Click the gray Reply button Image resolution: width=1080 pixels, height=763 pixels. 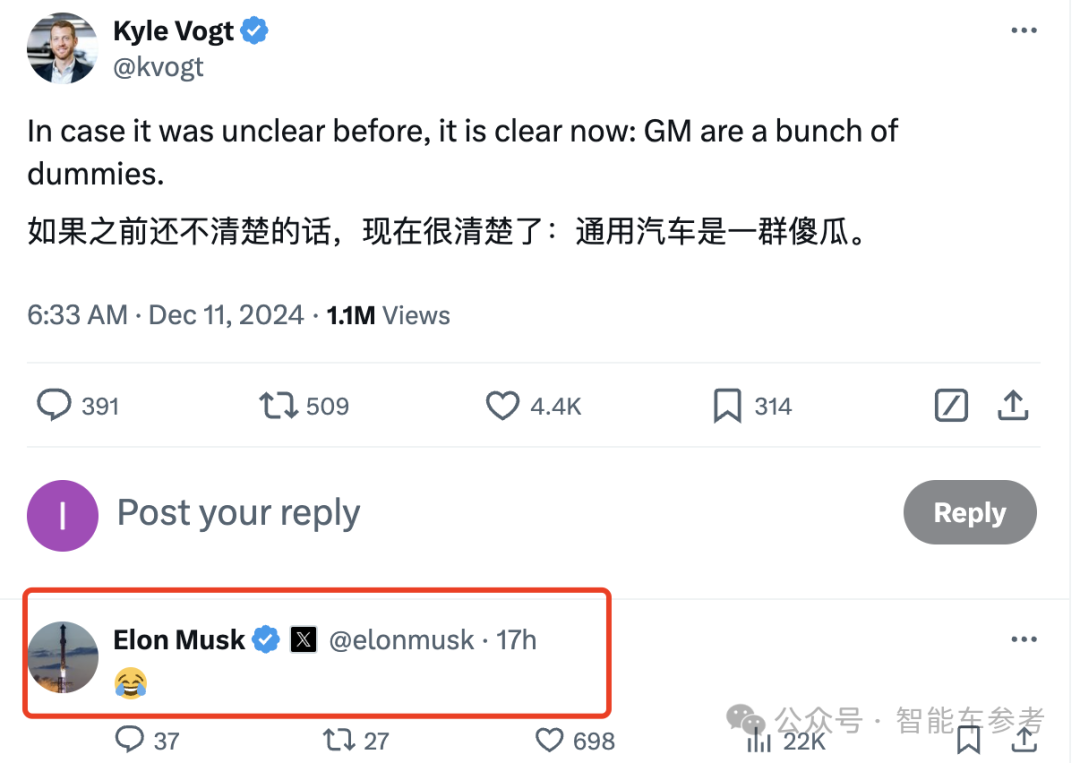pyautogui.click(x=969, y=513)
